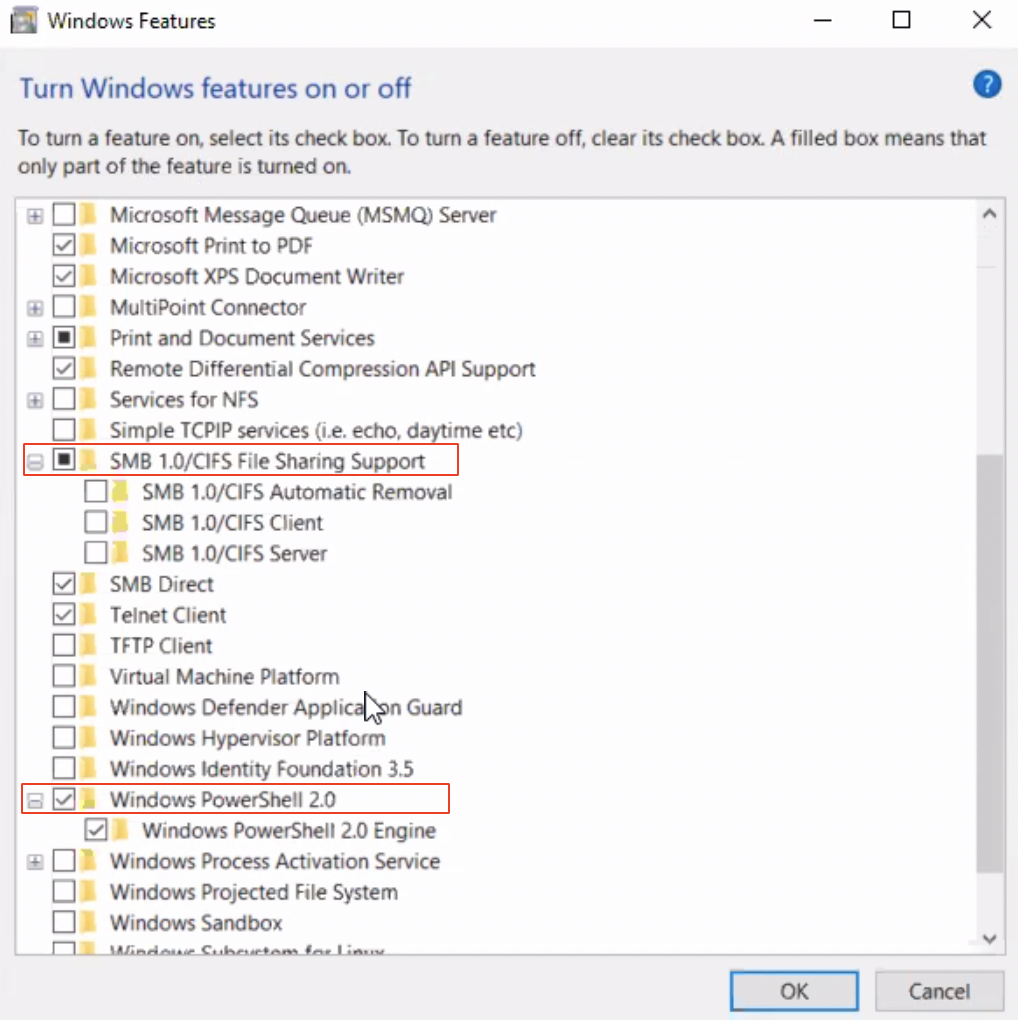Check SMB 1.0/CIFS Automatic Removal checkbox

[x=96, y=491]
